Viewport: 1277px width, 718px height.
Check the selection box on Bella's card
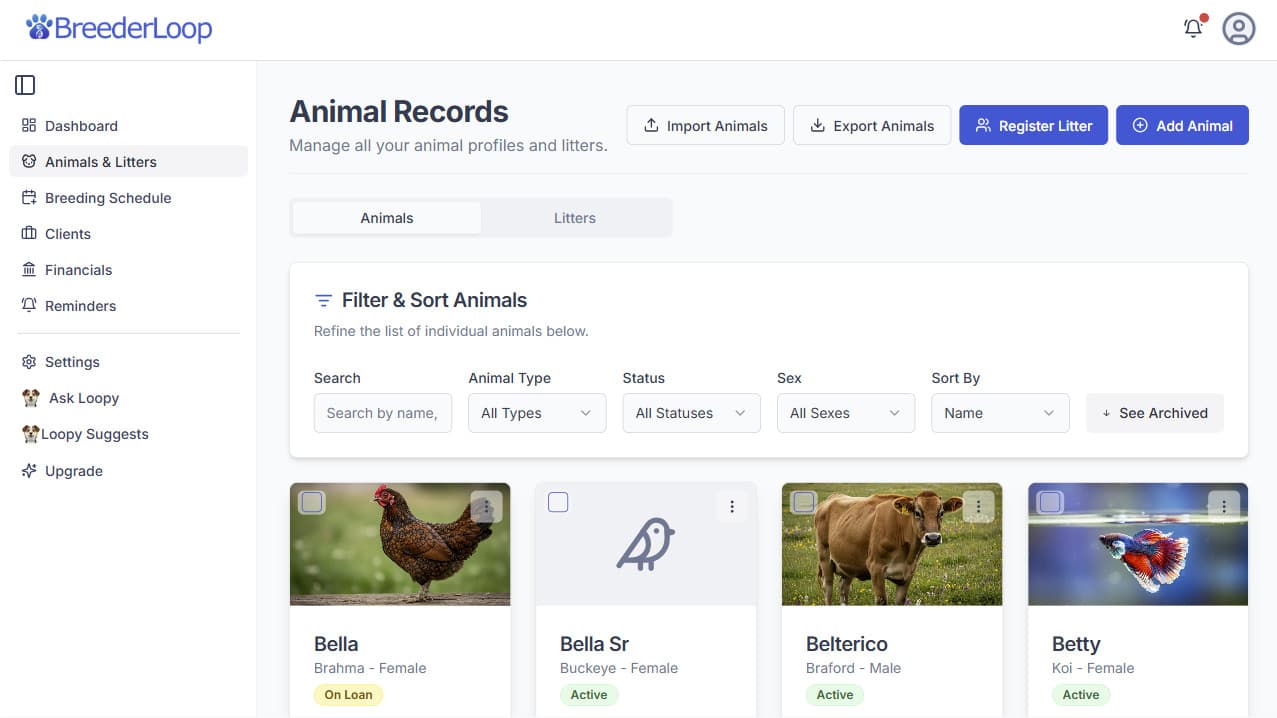(x=311, y=502)
